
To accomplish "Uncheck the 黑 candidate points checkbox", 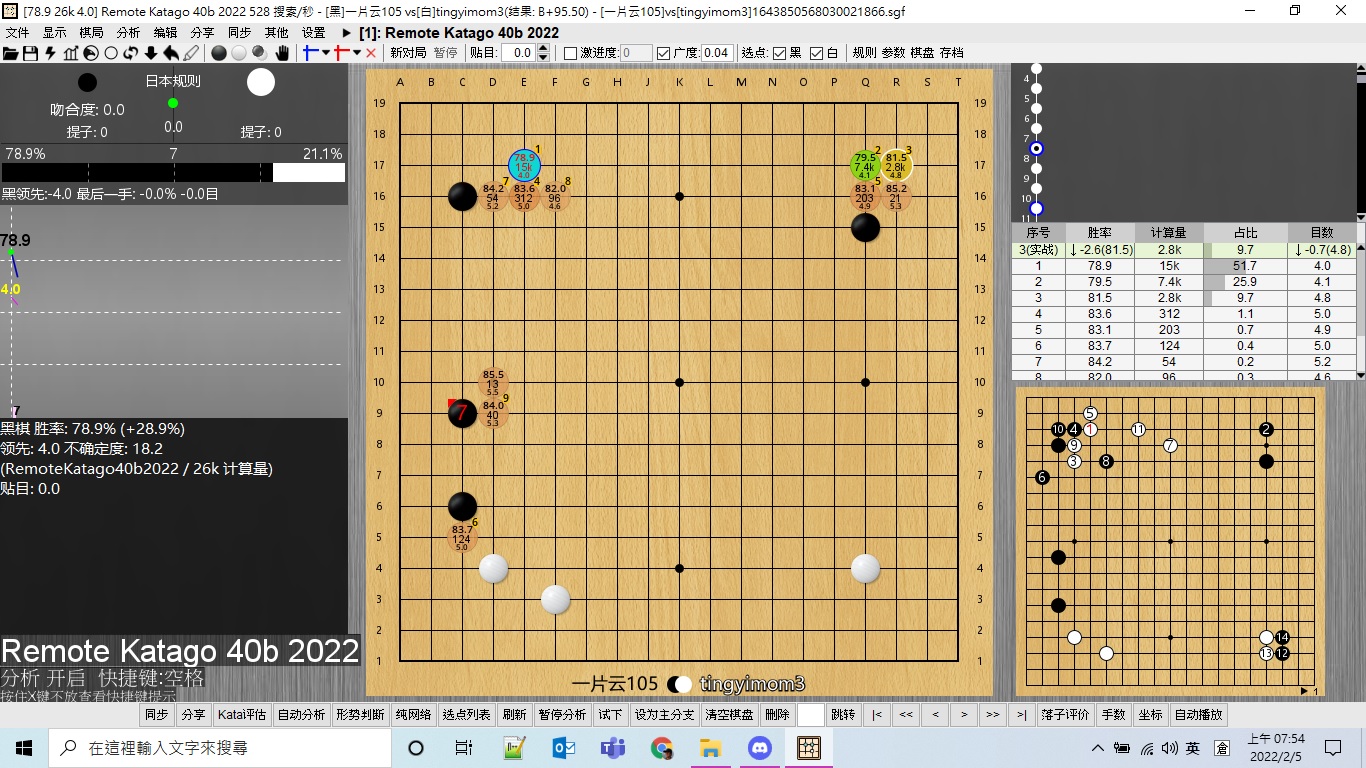I will (779, 52).
